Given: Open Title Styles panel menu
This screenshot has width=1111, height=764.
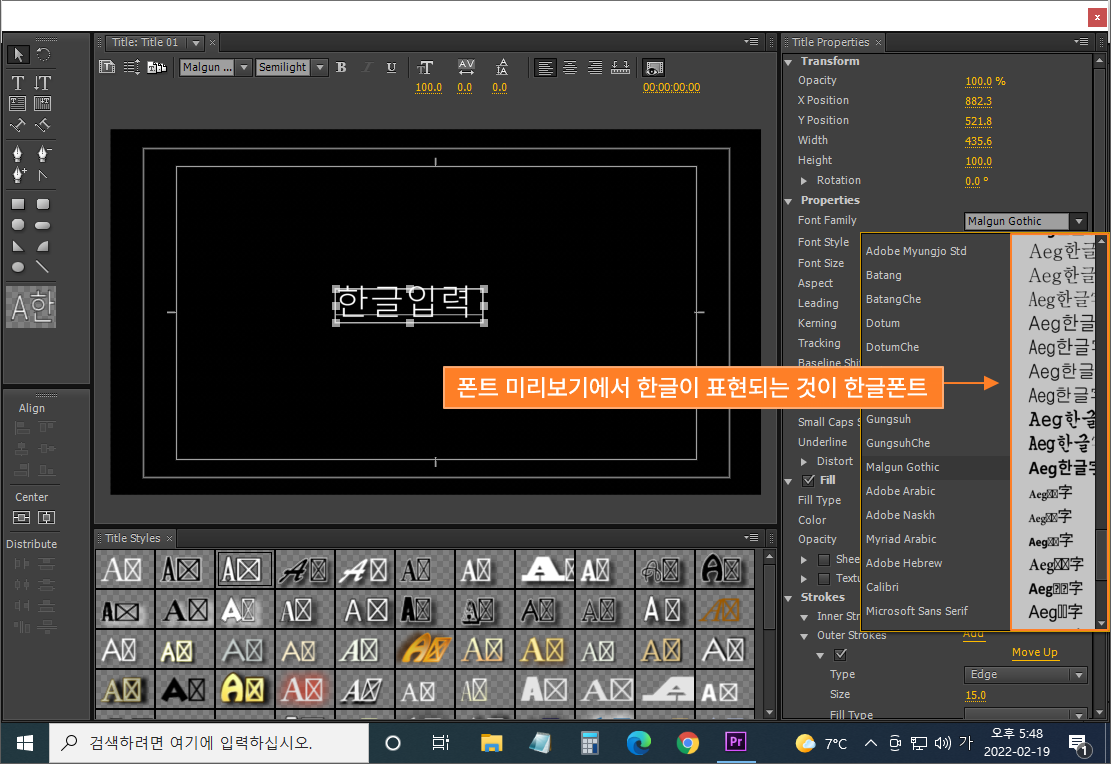Looking at the screenshot, I should (751, 538).
